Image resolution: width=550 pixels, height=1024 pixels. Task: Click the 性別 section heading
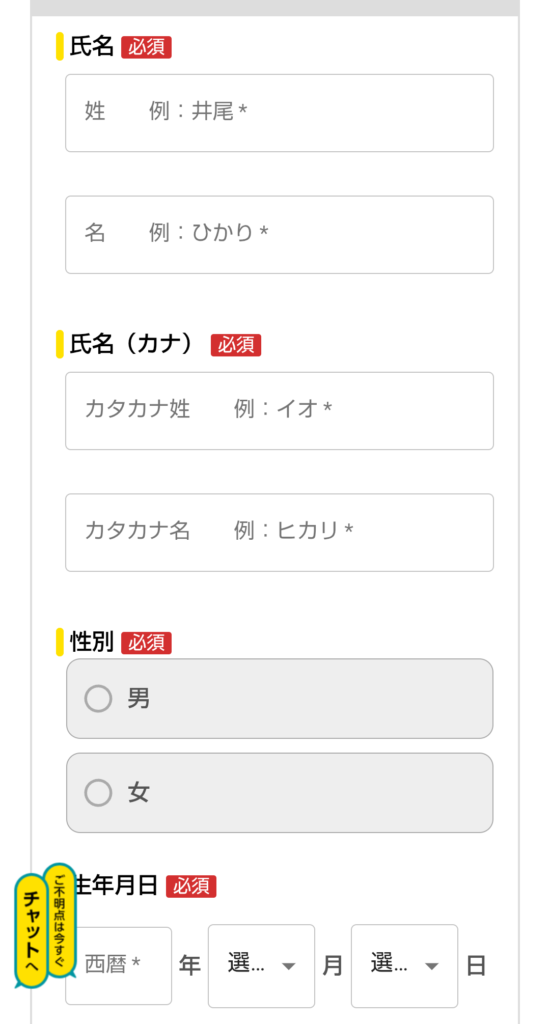(x=91, y=643)
